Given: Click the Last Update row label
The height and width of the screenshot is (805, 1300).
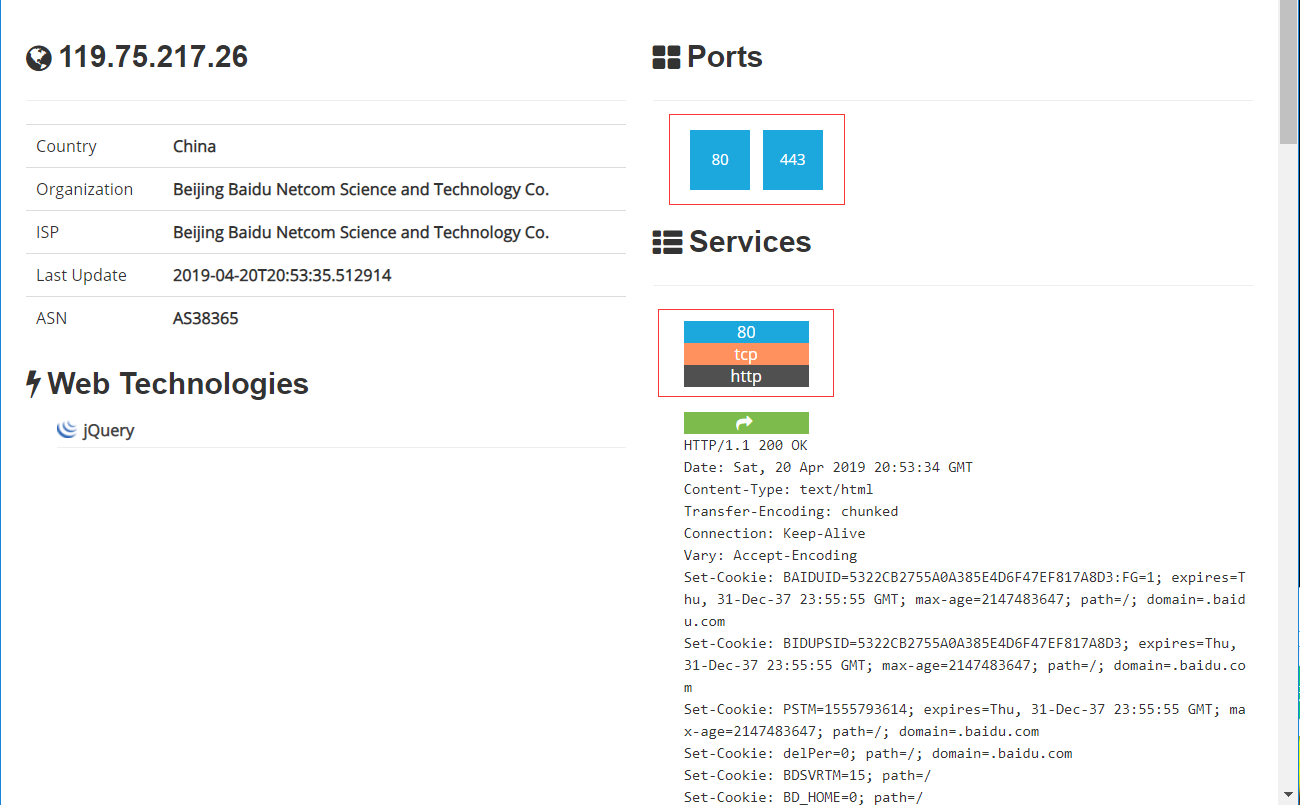Looking at the screenshot, I should (81, 275).
